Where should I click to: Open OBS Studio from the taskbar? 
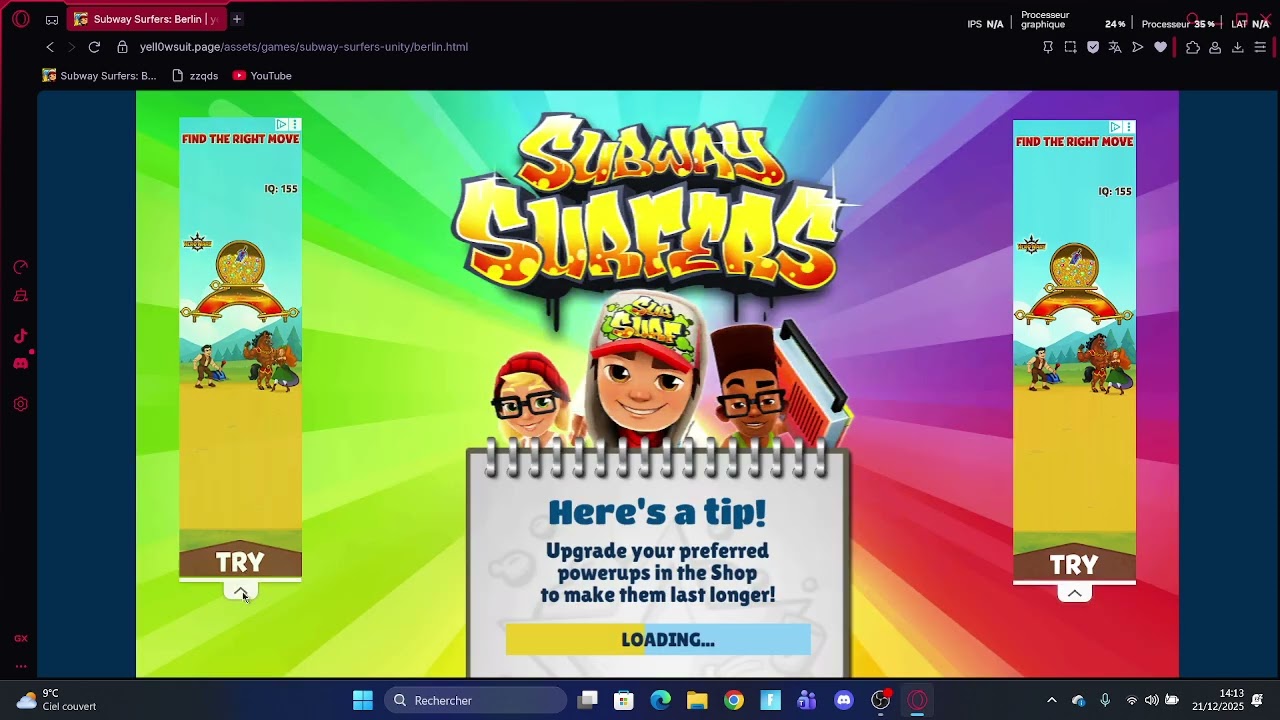881,700
